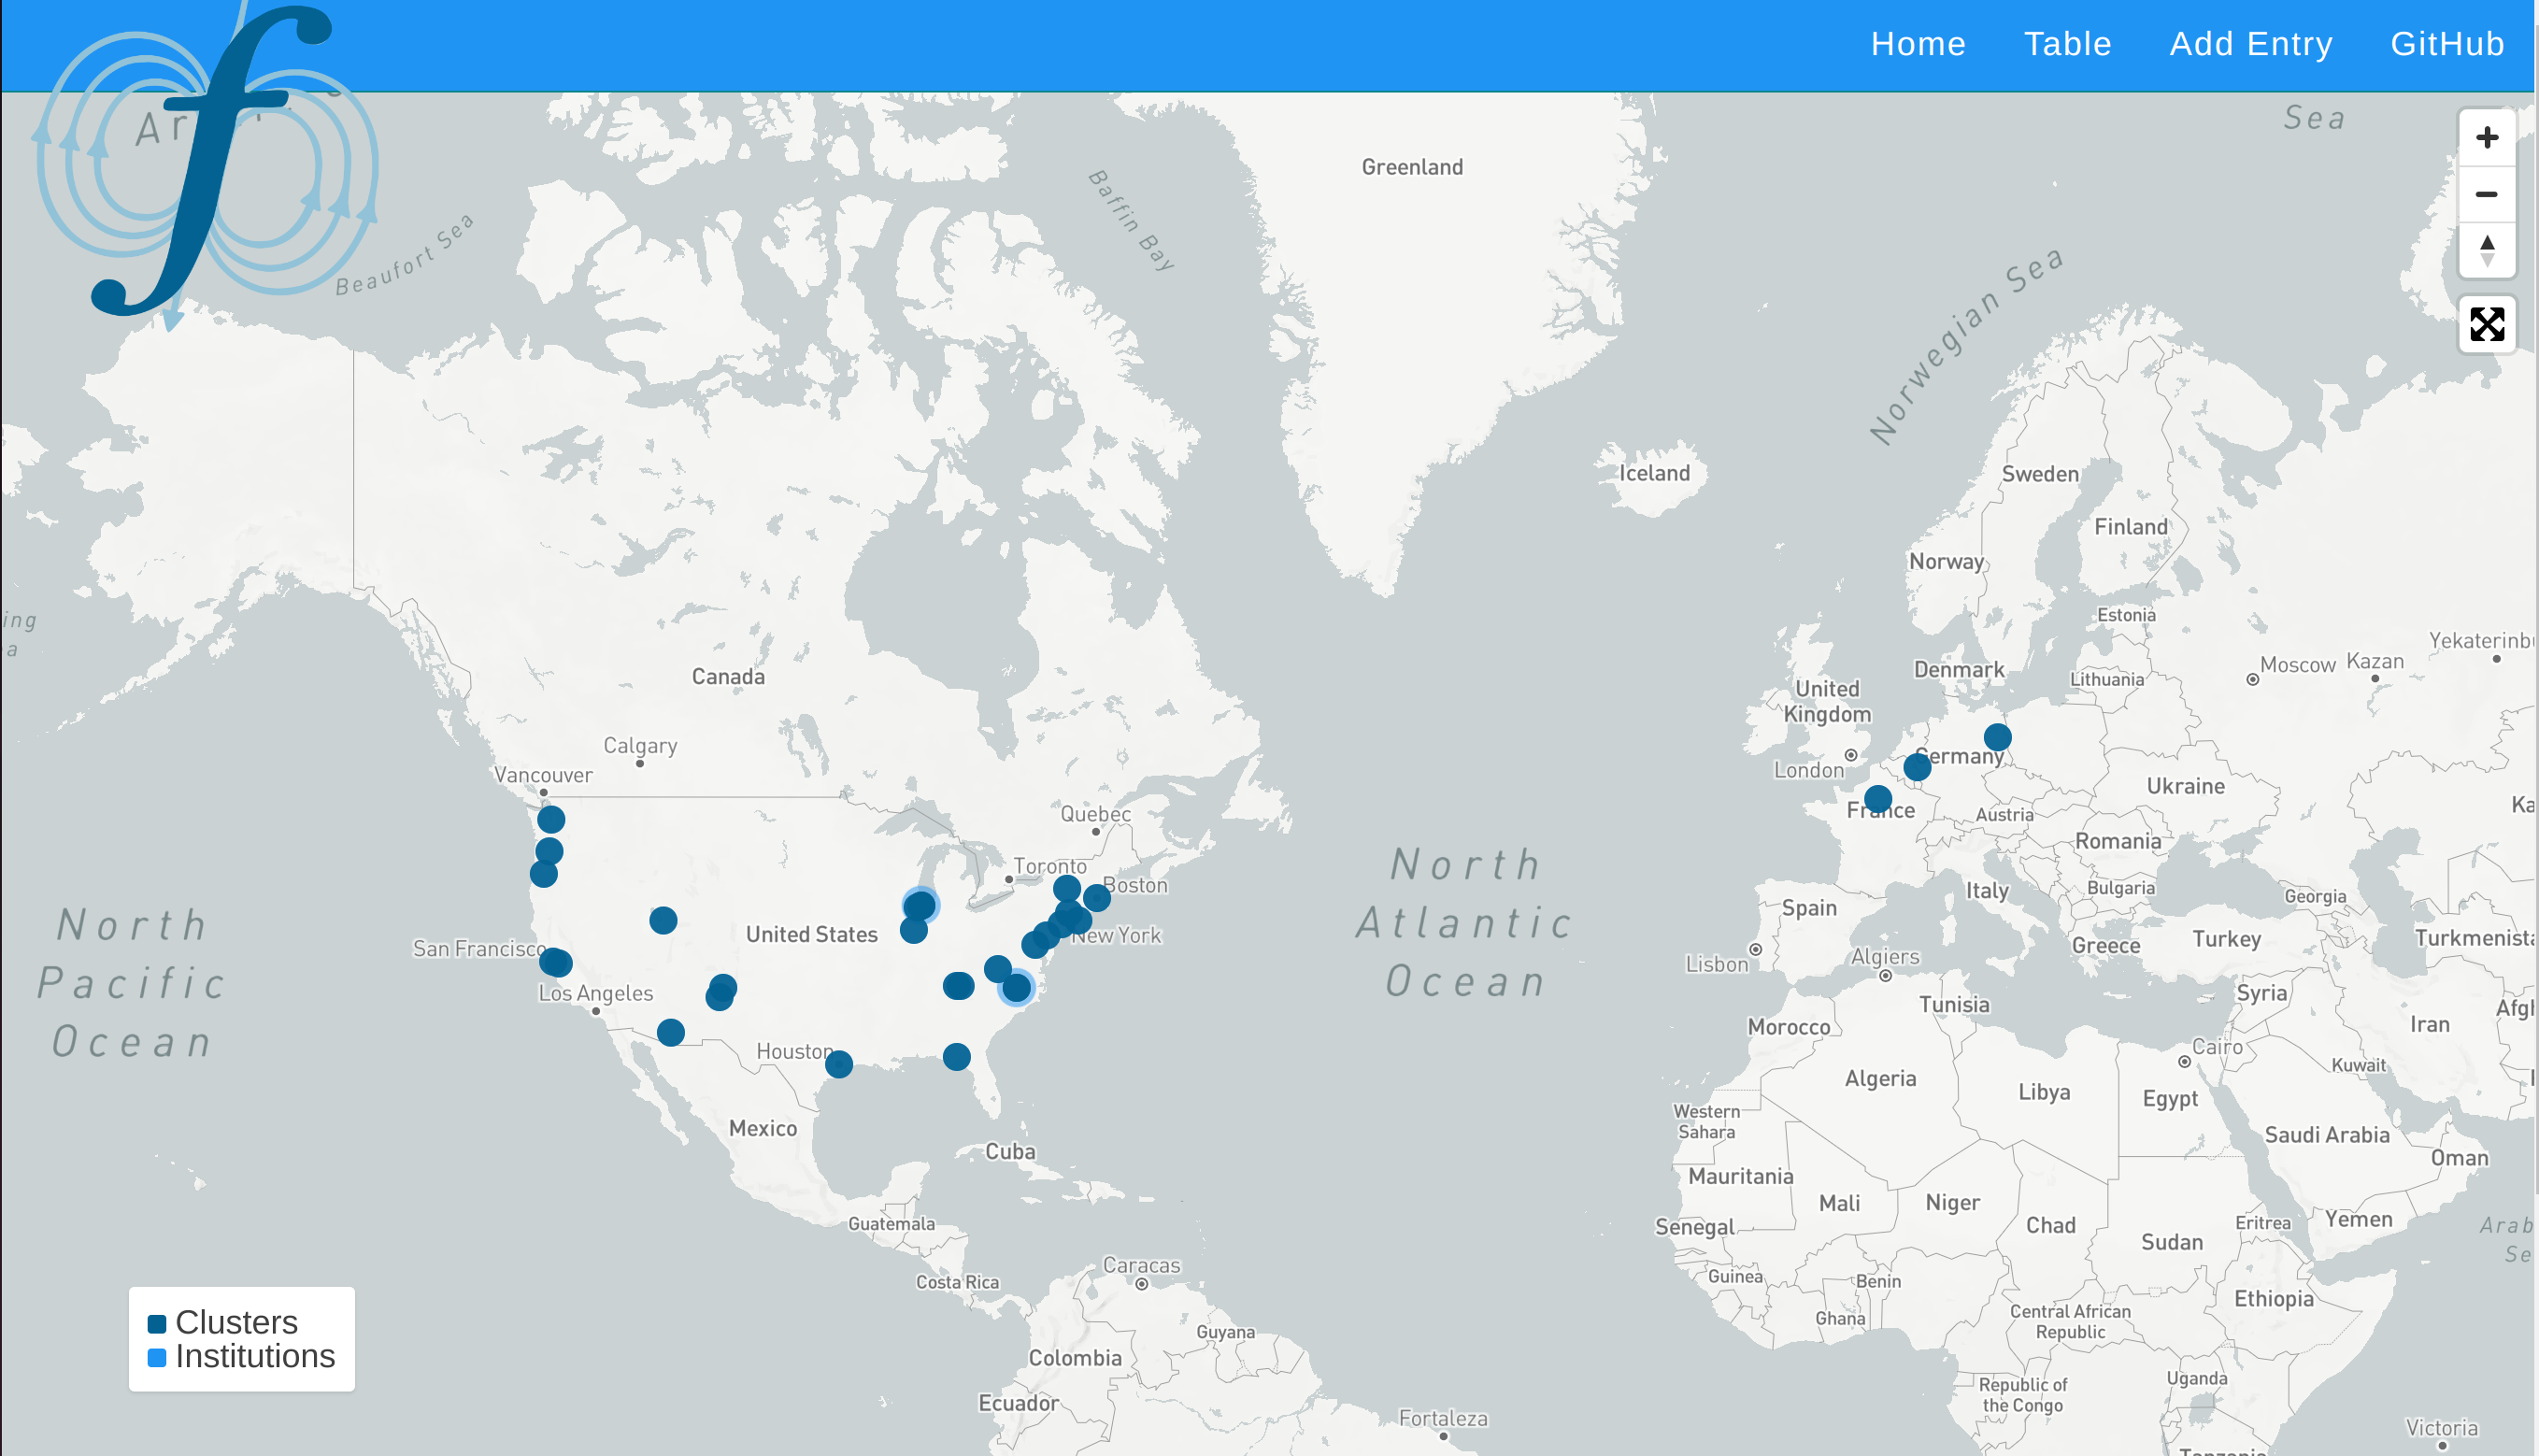Click the Clusters legend label
The width and height of the screenshot is (2539, 1456).
point(237,1323)
